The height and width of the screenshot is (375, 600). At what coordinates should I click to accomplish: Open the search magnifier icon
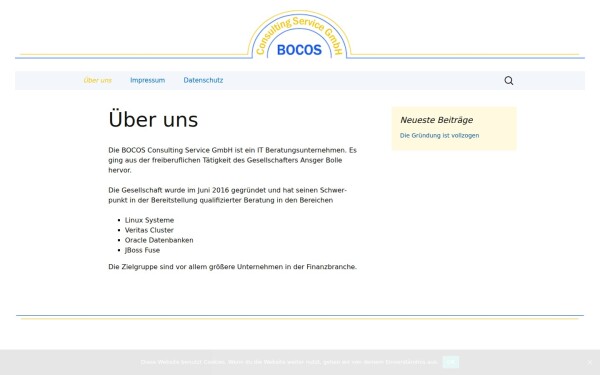click(509, 80)
